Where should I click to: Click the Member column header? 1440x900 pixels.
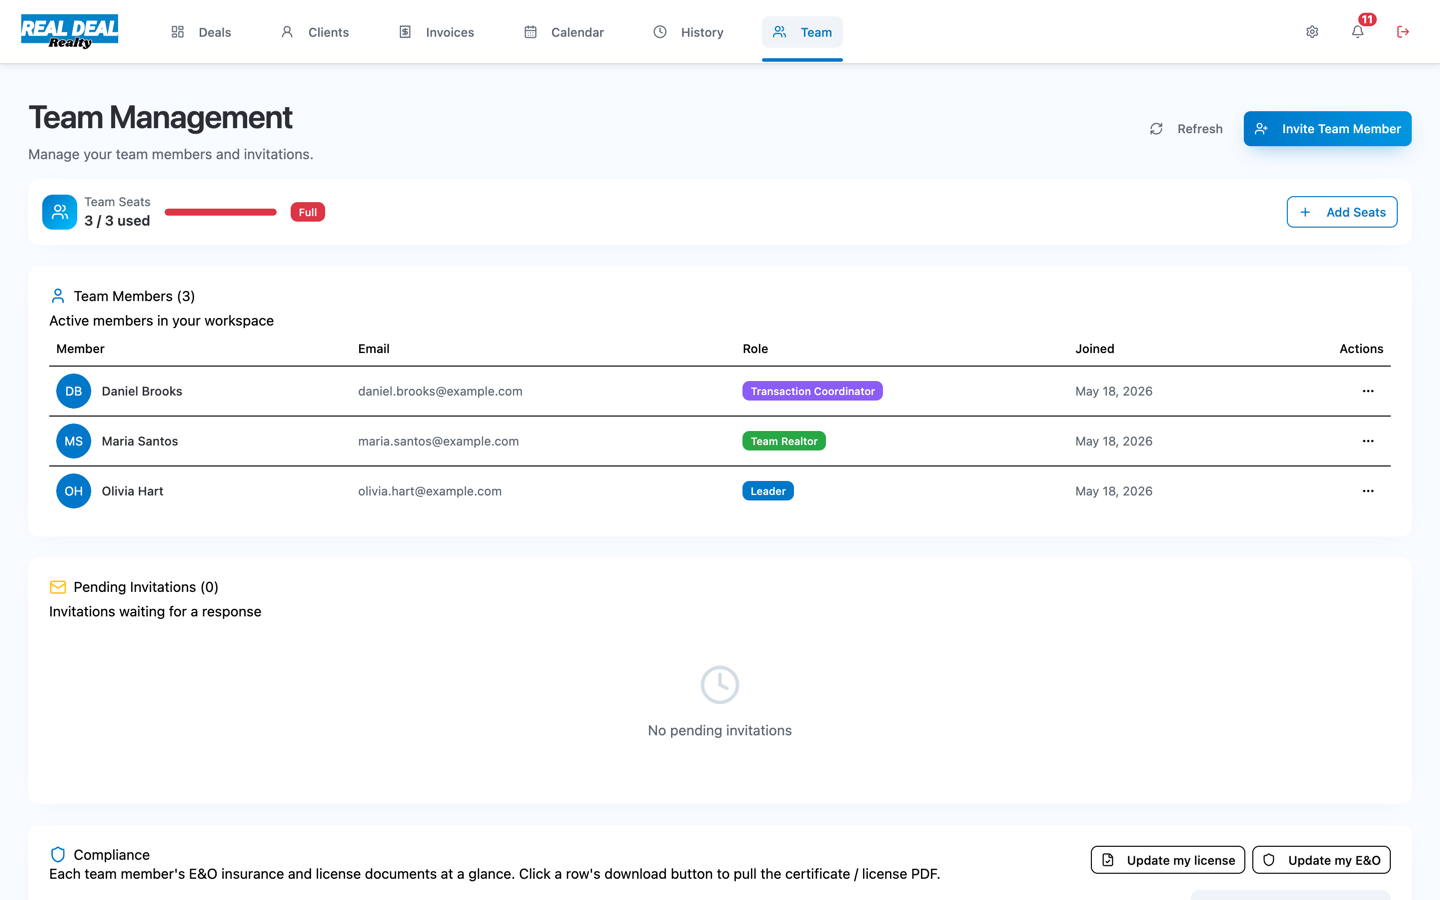pyautogui.click(x=80, y=349)
